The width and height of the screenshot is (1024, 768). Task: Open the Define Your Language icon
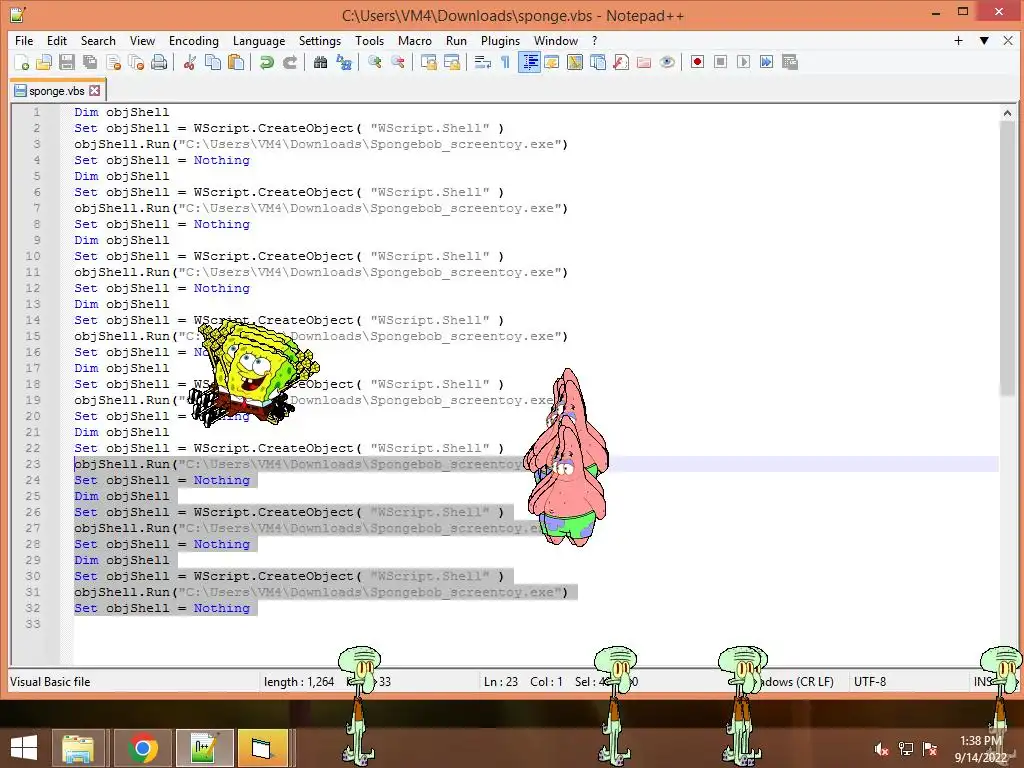tap(552, 62)
